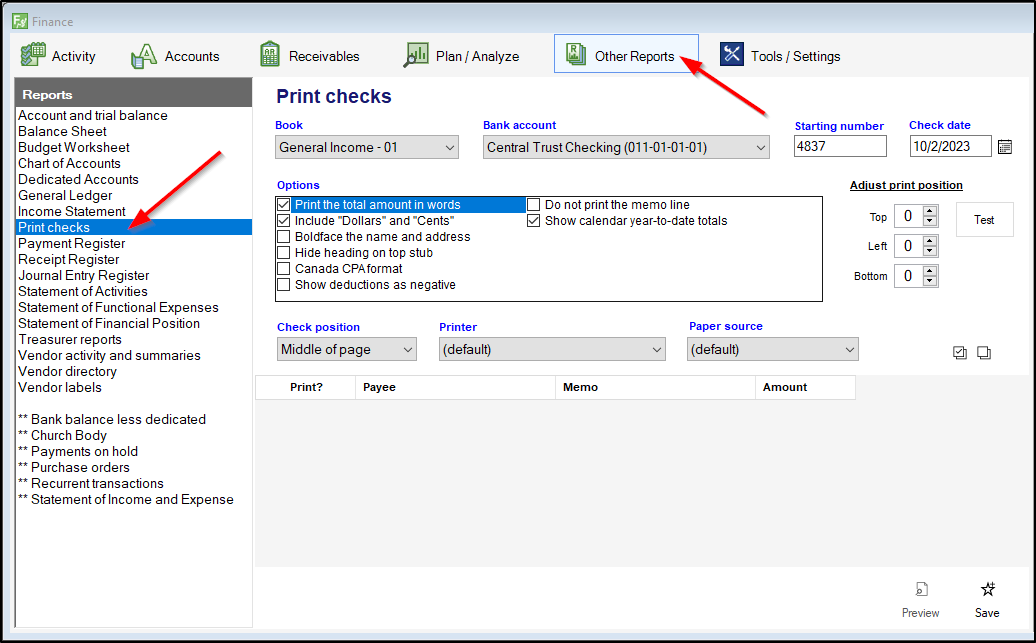This screenshot has height=643, width=1036.
Task: Select Payment Register in the Reports list
Action: [x=72, y=243]
